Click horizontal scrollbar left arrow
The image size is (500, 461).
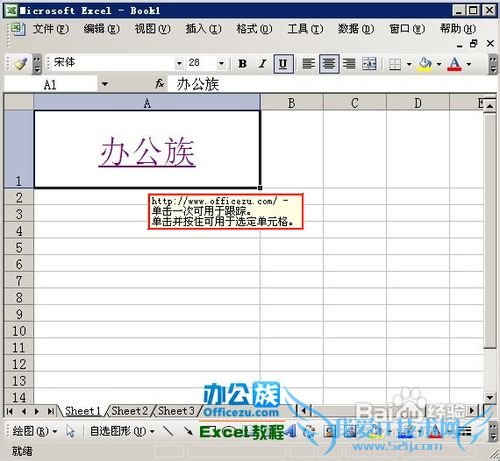pos(303,411)
